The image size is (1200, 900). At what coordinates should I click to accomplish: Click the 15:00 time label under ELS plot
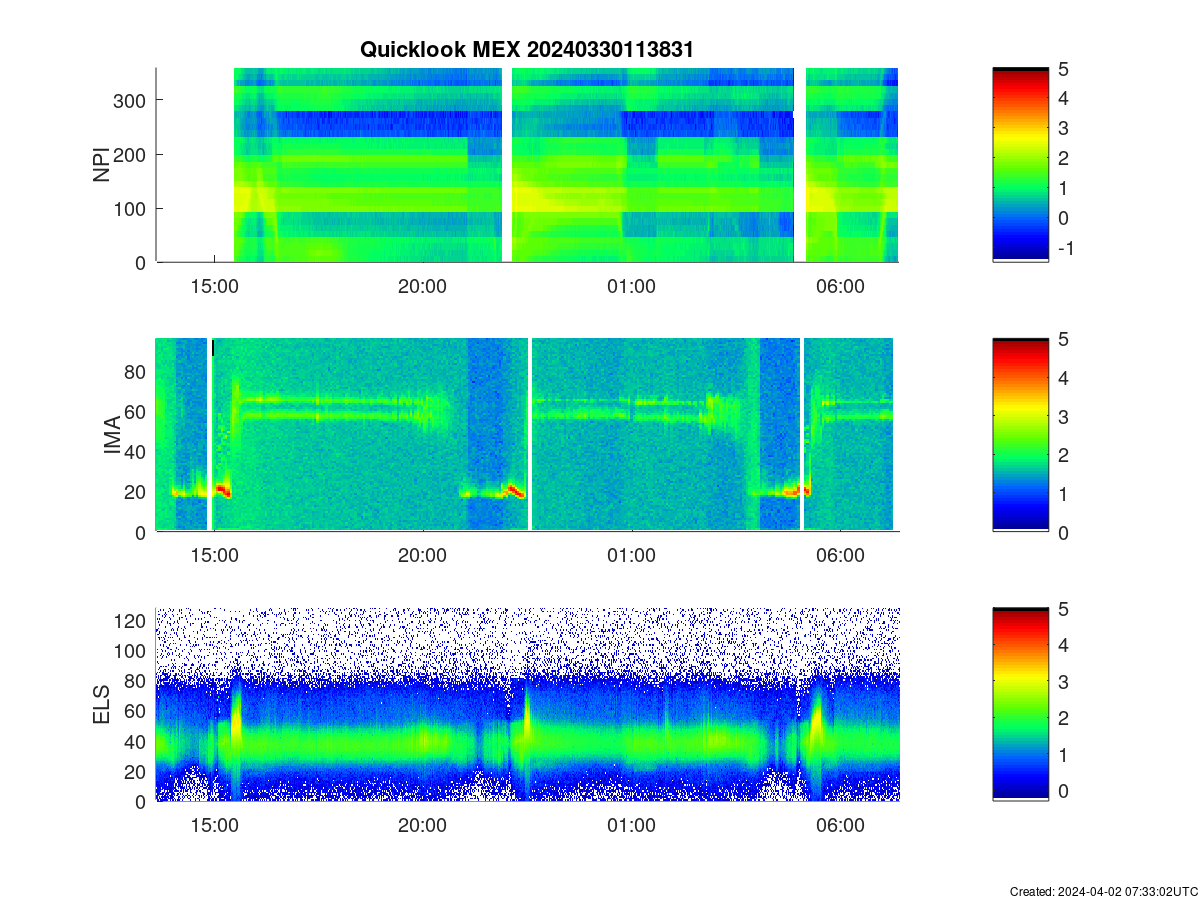214,826
